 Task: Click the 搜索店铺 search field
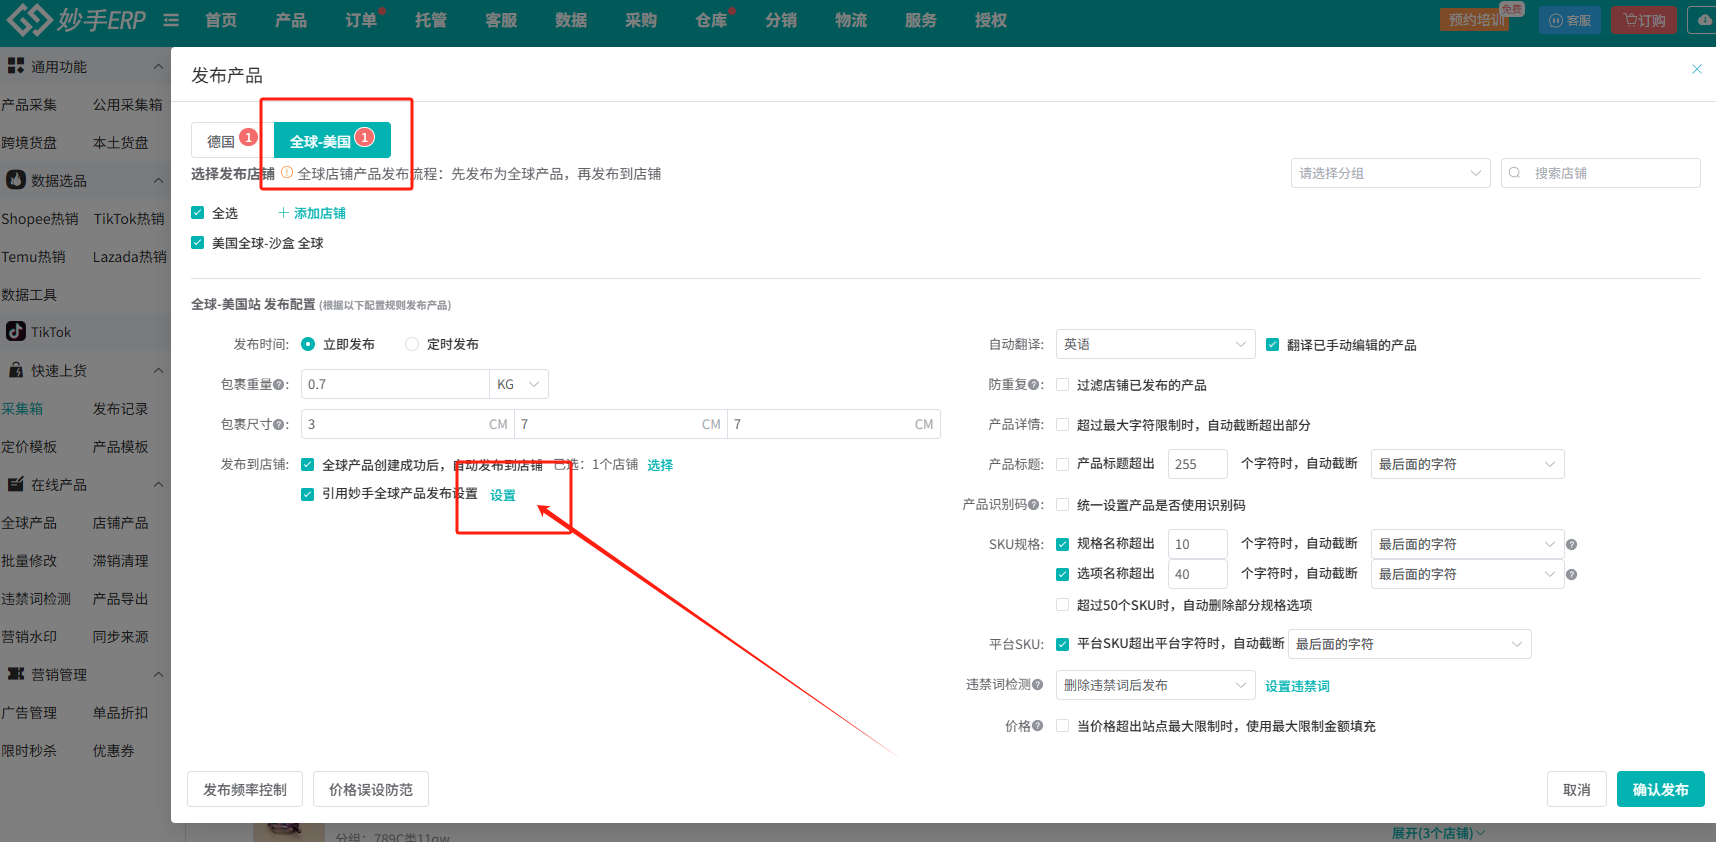click(x=1600, y=173)
